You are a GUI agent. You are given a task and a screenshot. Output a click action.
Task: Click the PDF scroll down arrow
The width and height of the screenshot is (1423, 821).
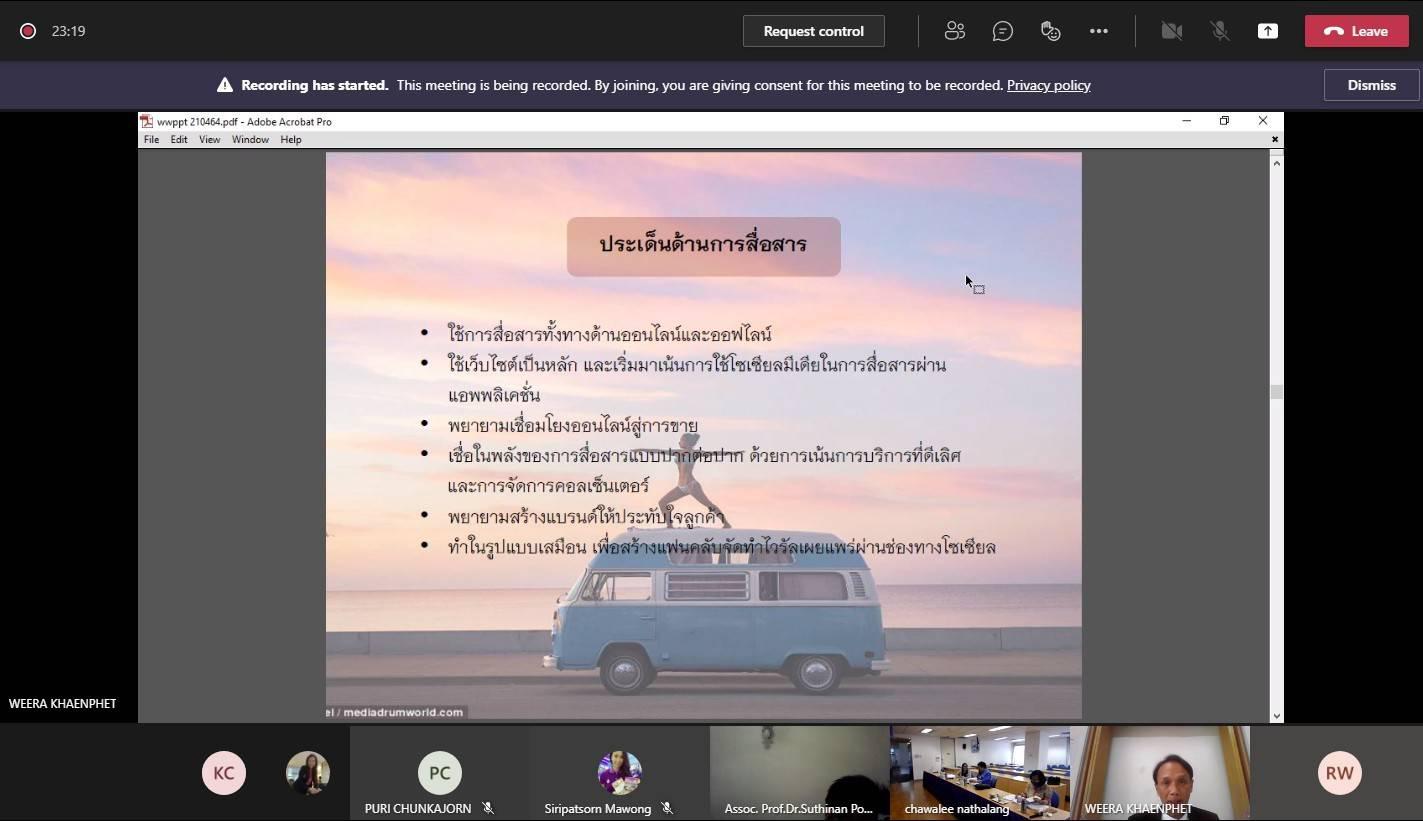tap(1276, 715)
